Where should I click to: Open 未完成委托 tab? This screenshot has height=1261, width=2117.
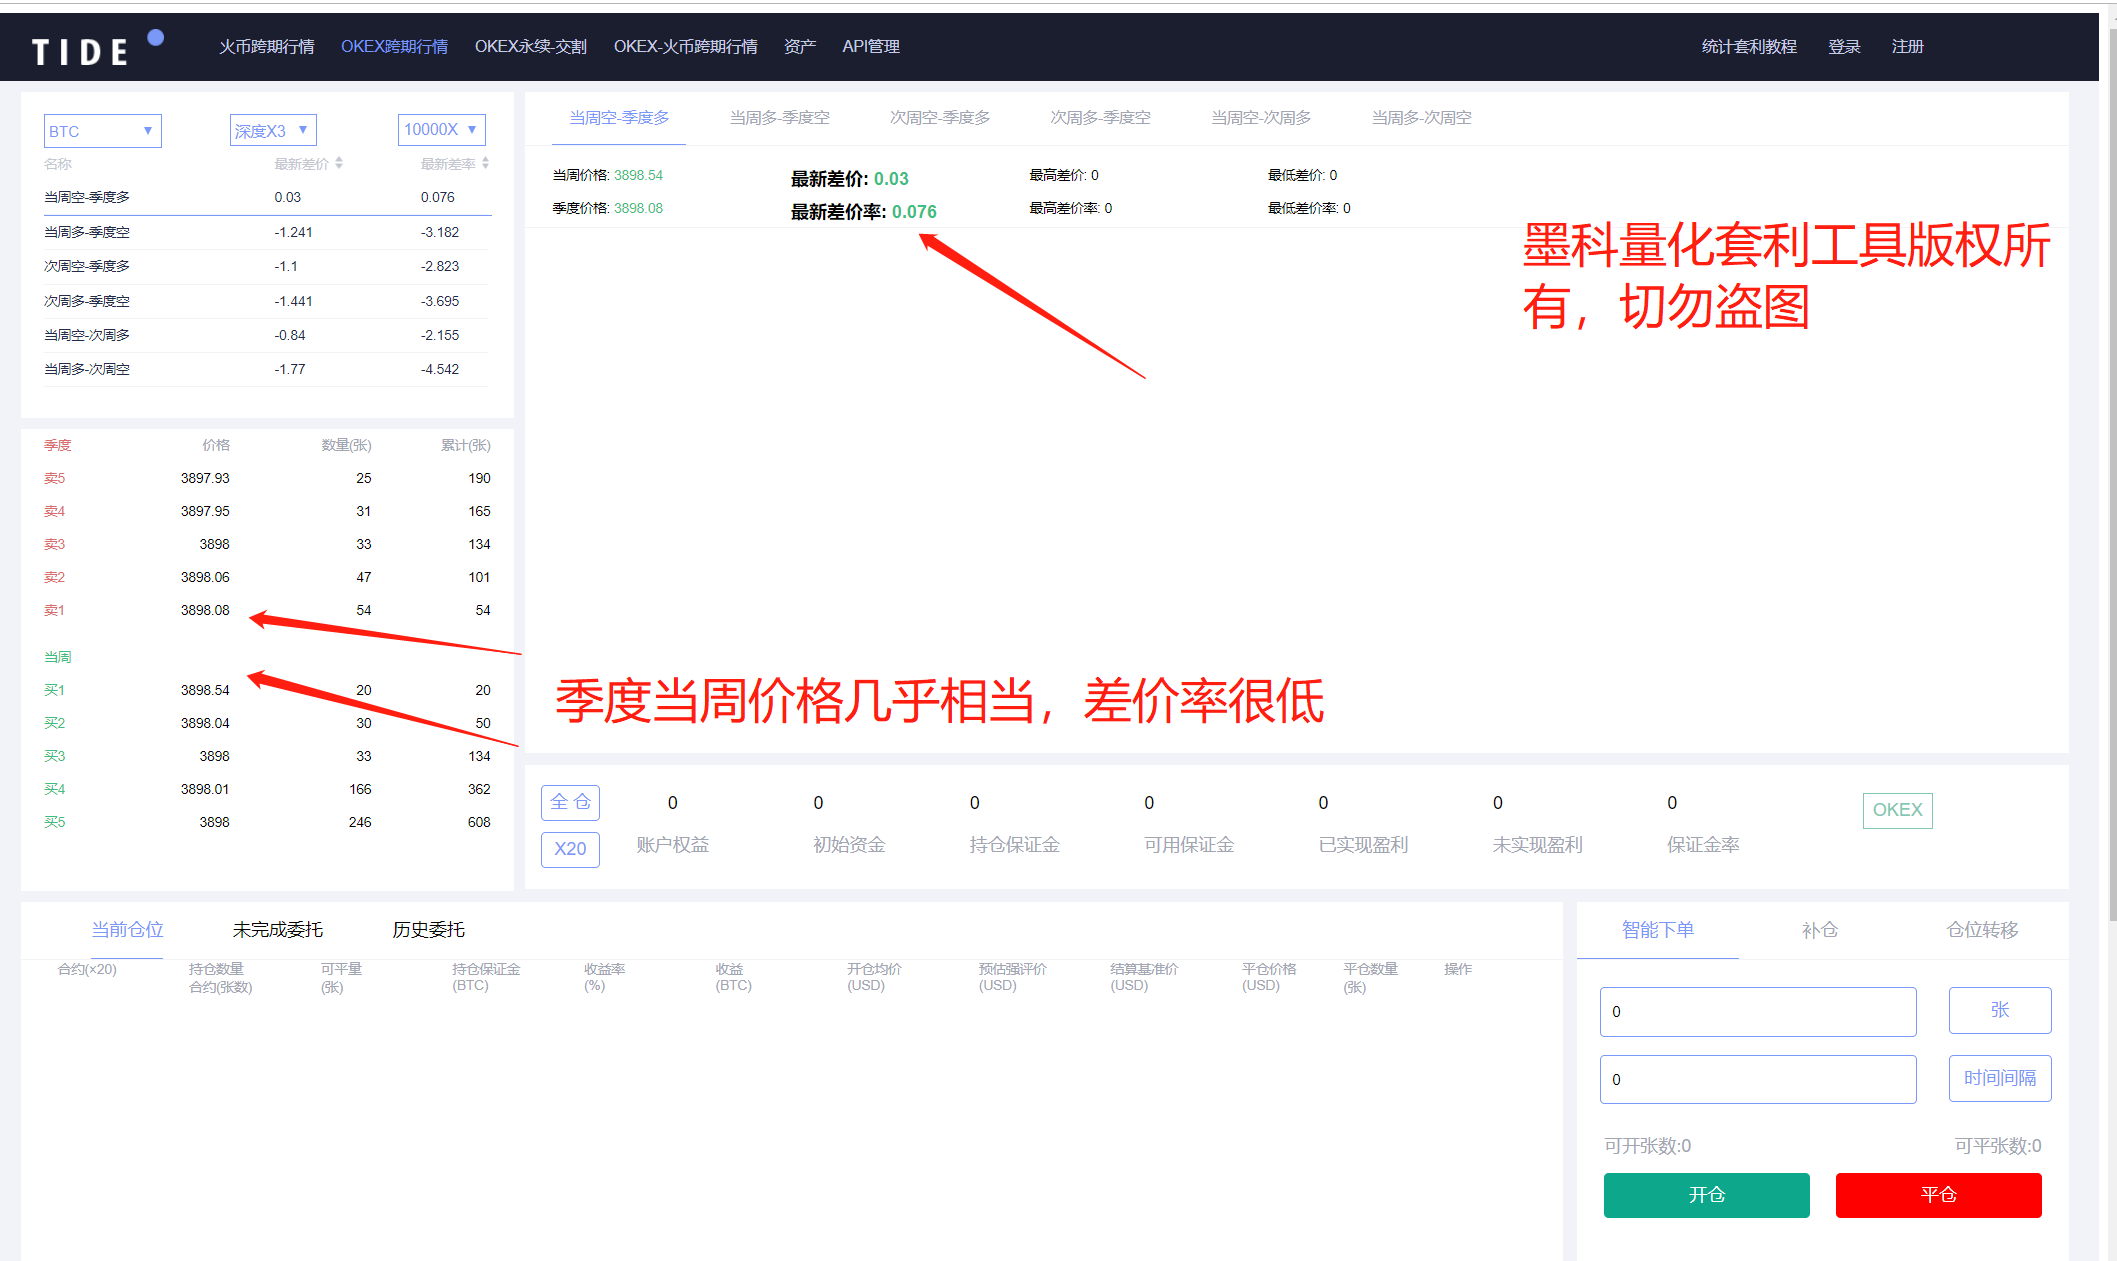coord(278,930)
